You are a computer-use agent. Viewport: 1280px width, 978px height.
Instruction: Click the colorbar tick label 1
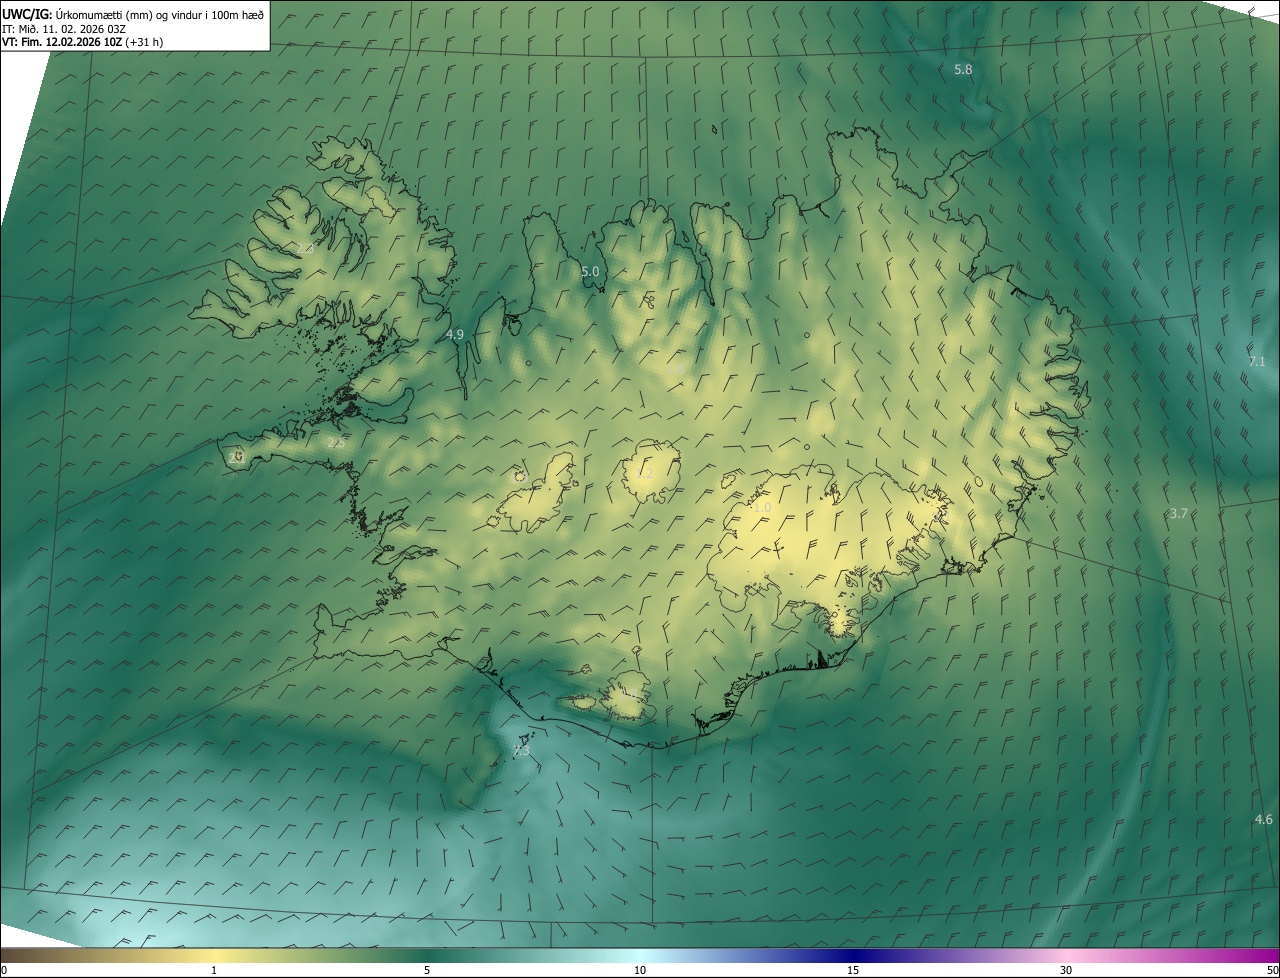pos(214,970)
